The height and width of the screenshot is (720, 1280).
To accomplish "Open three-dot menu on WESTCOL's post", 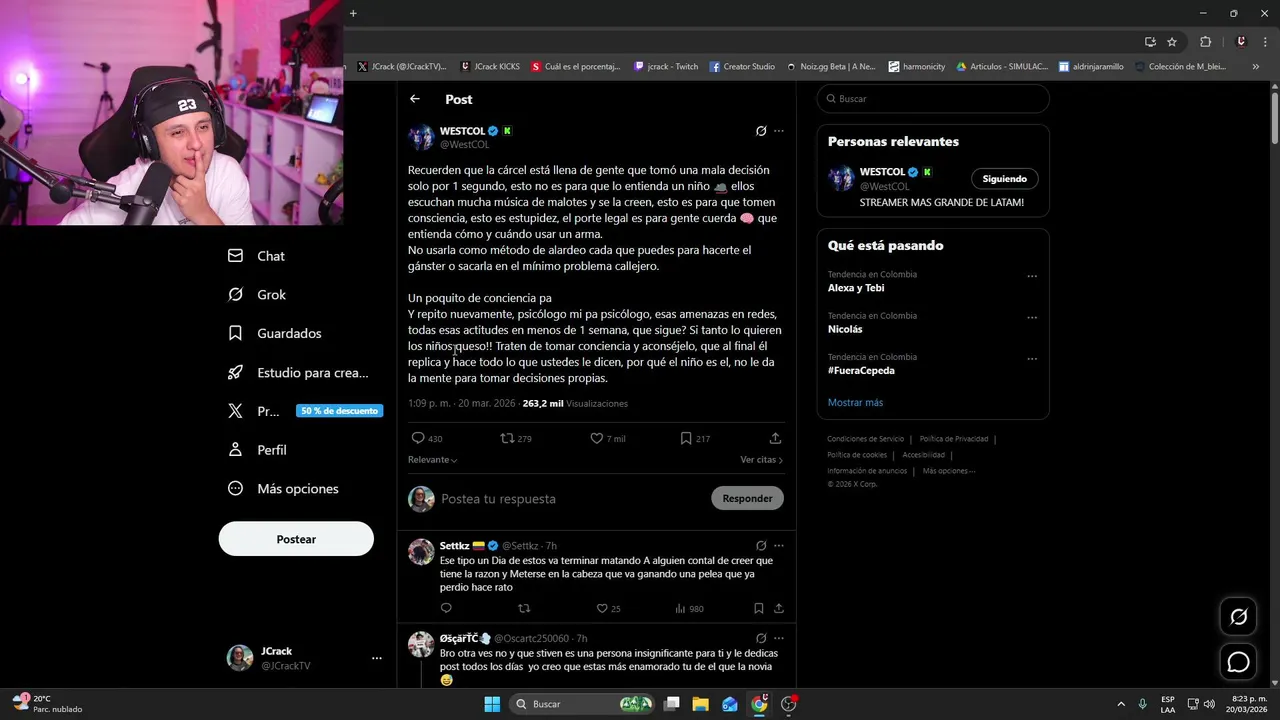I will (779, 131).
